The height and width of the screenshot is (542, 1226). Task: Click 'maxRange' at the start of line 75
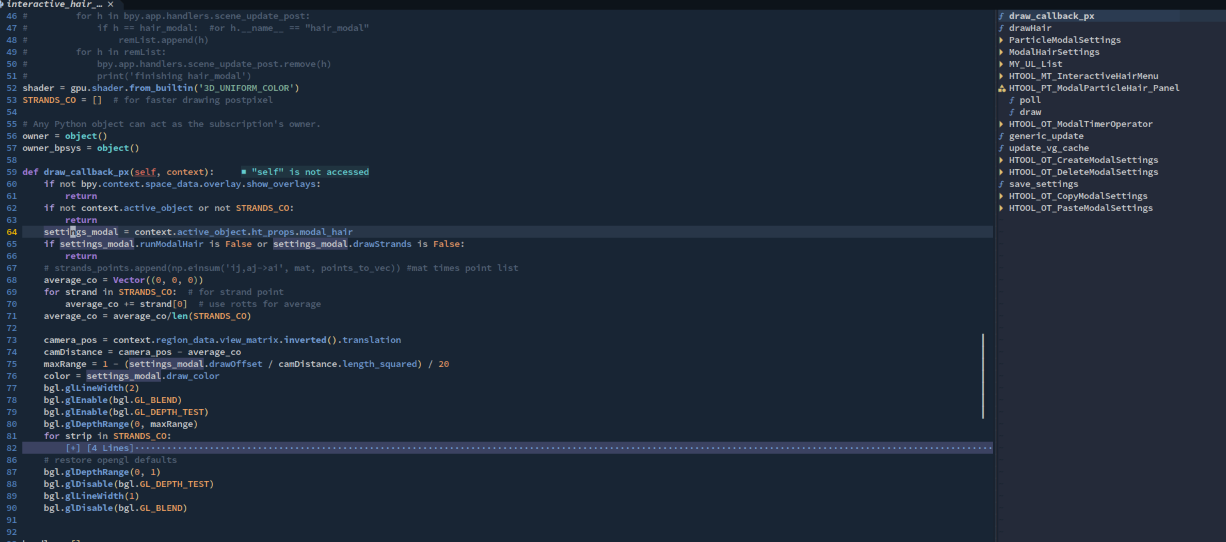point(65,364)
